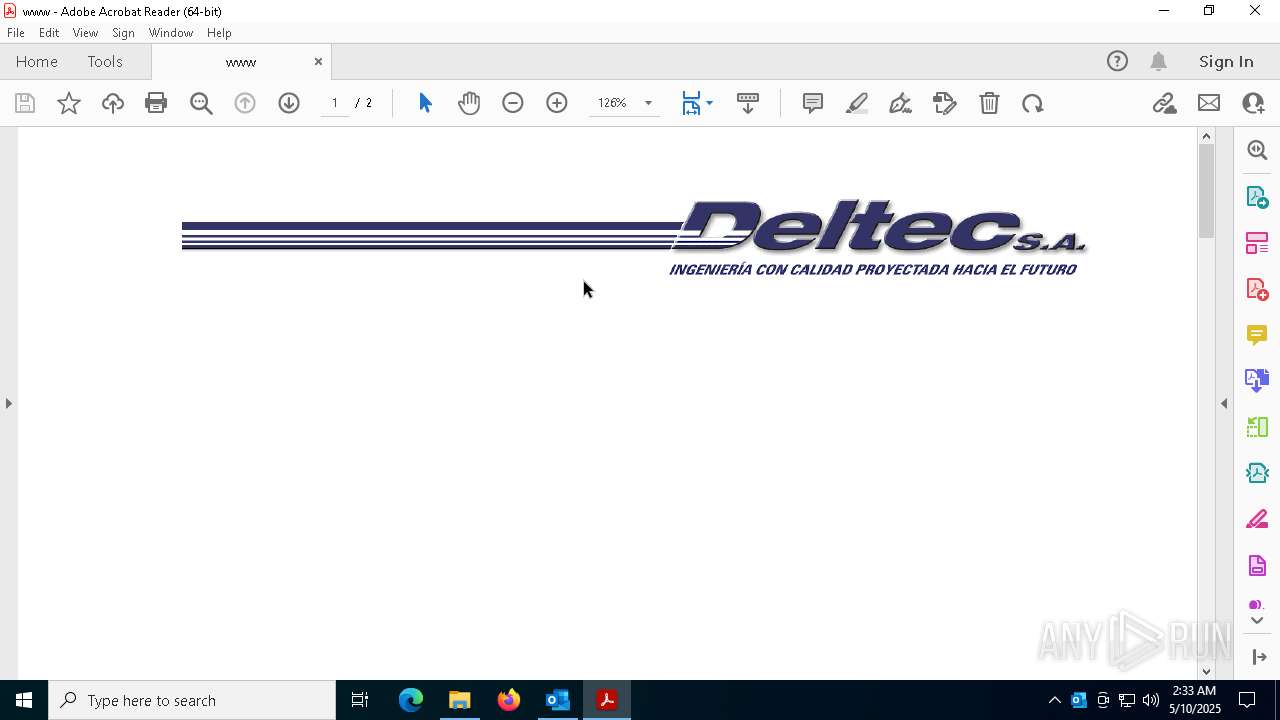Show hidden system tray icons
The image size is (1280, 720).
coord(1054,700)
